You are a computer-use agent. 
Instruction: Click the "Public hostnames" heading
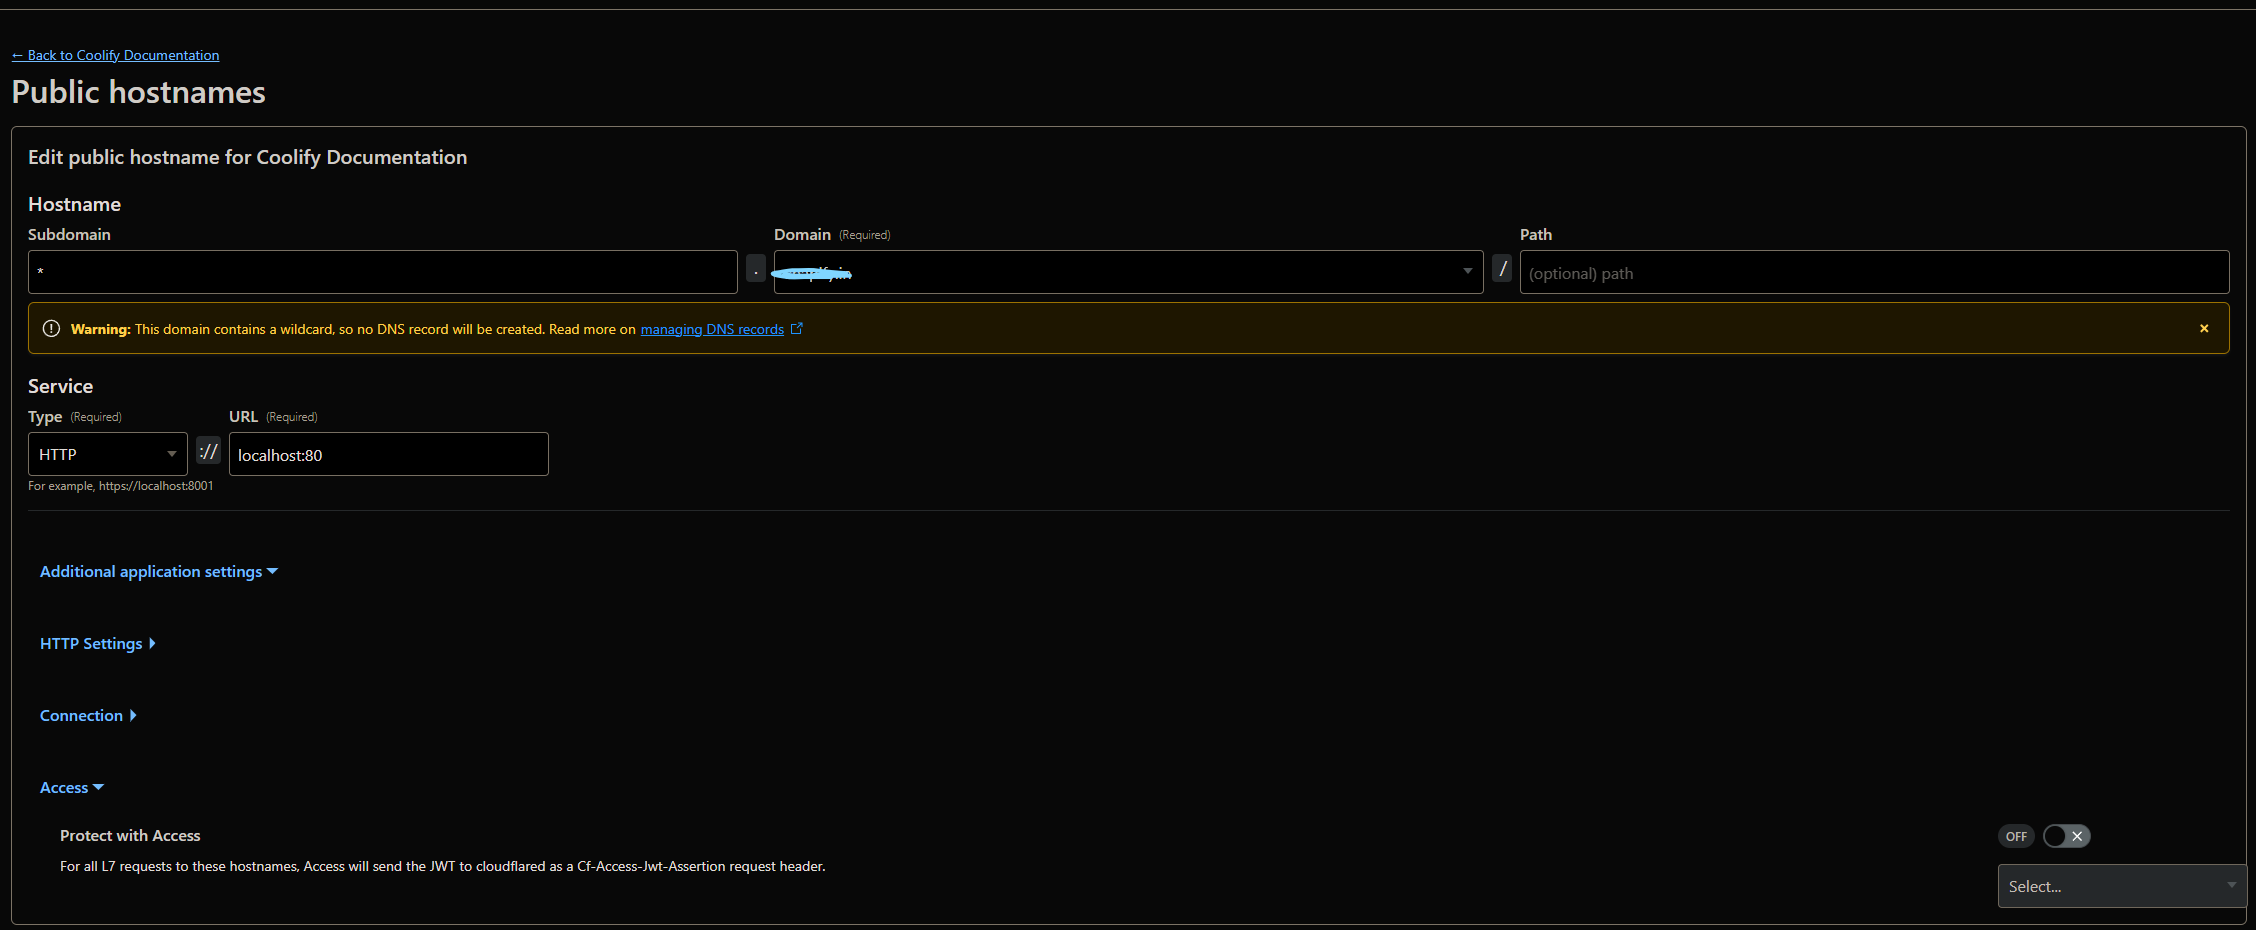coord(139,92)
